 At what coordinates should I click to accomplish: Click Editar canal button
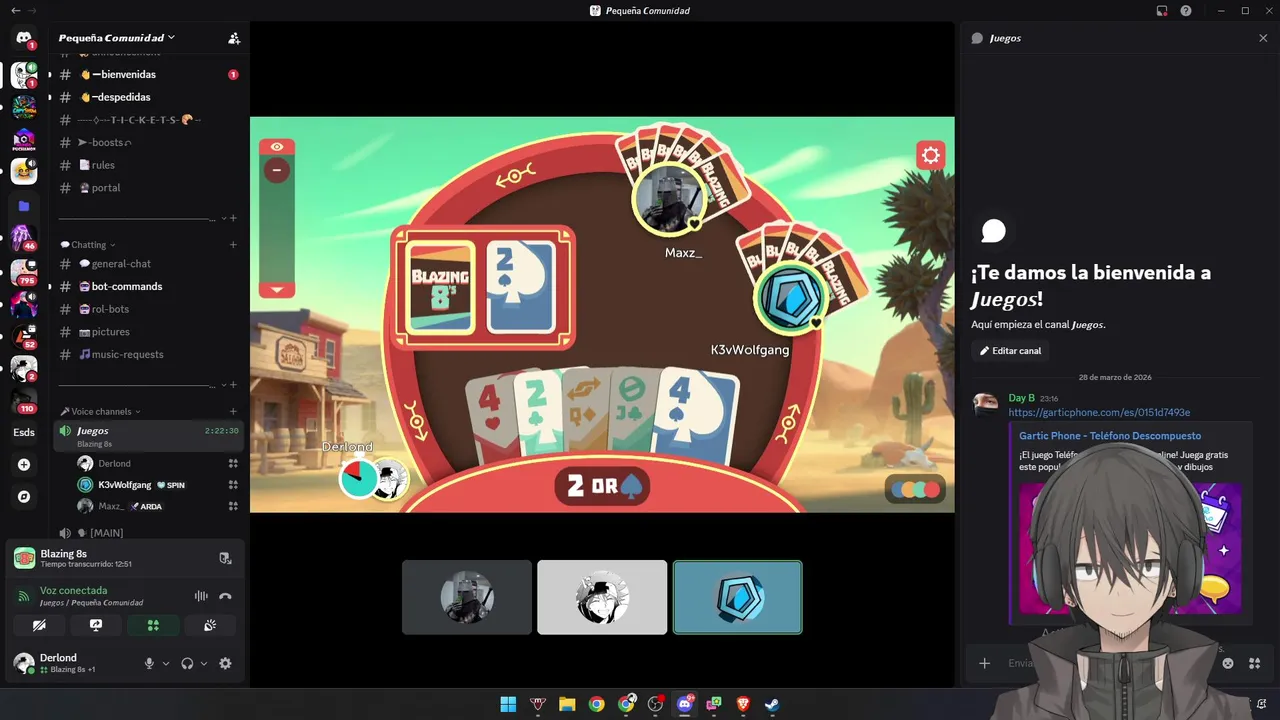tap(1010, 351)
